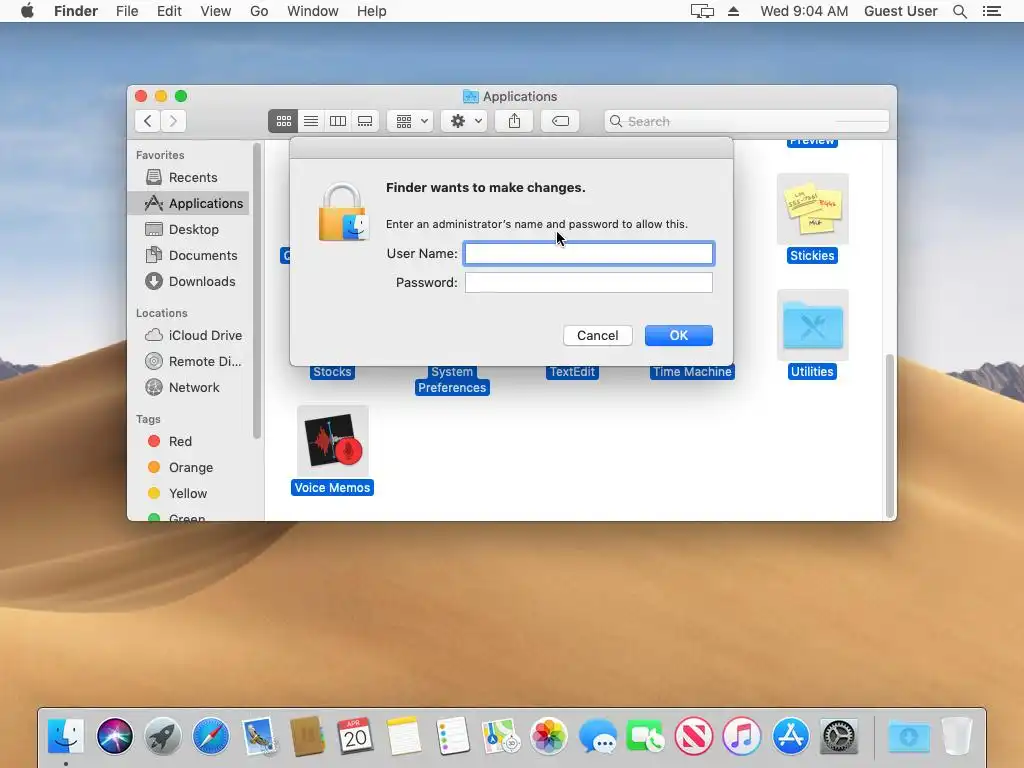Open Maps from the Dock
The width and height of the screenshot is (1024, 768).
(x=500, y=736)
